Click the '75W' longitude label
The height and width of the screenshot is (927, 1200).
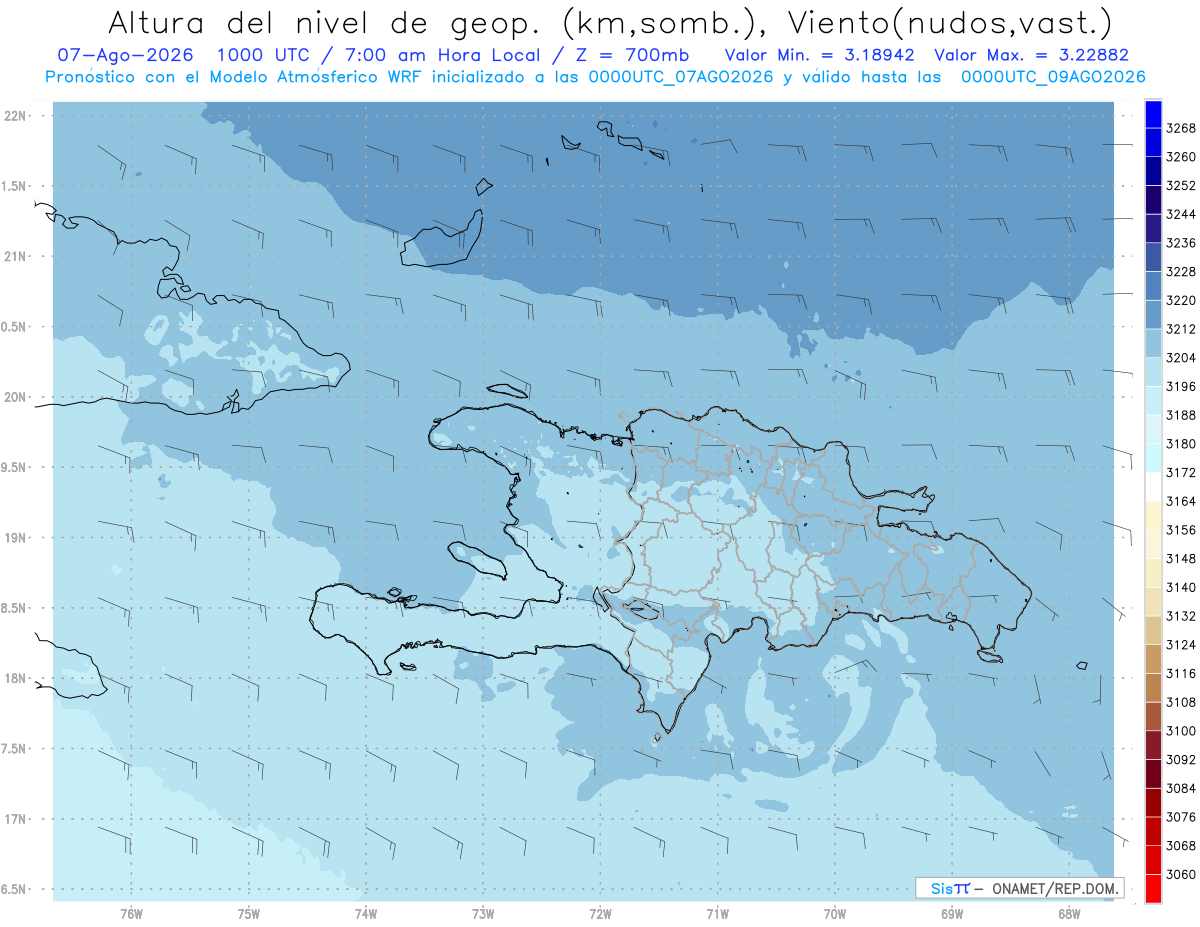(249, 913)
